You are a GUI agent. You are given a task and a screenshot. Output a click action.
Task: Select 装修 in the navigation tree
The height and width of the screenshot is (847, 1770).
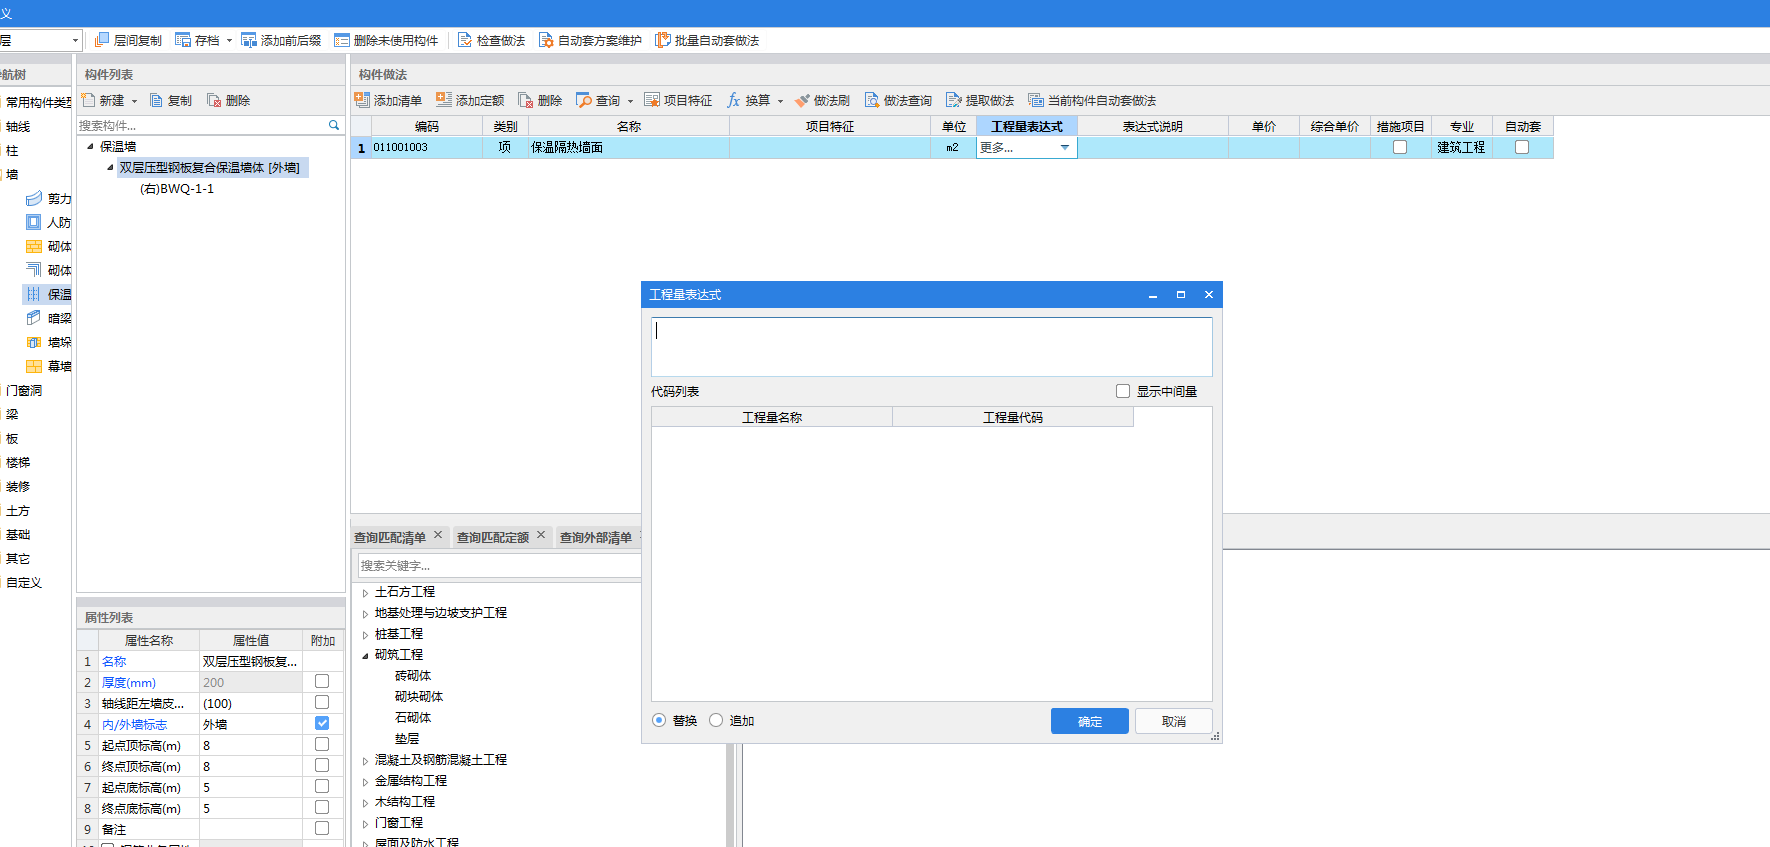point(18,486)
